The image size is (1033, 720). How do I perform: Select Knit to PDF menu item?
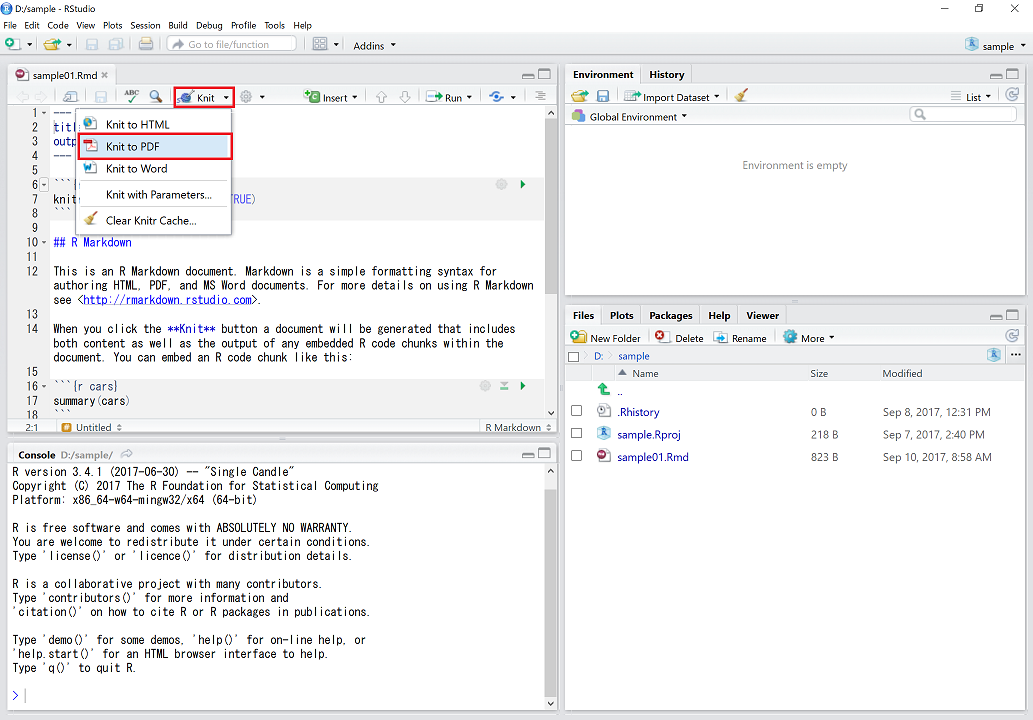pyautogui.click(x=155, y=146)
